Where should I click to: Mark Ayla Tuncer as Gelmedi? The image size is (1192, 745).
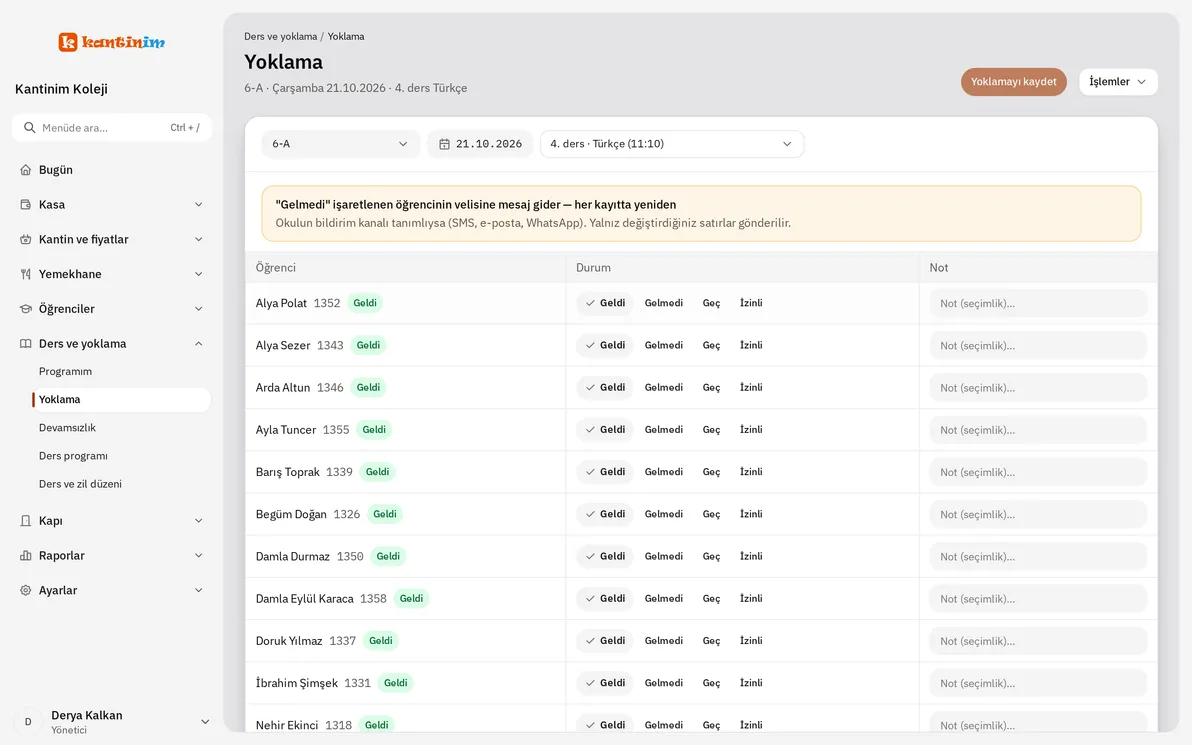tap(664, 430)
